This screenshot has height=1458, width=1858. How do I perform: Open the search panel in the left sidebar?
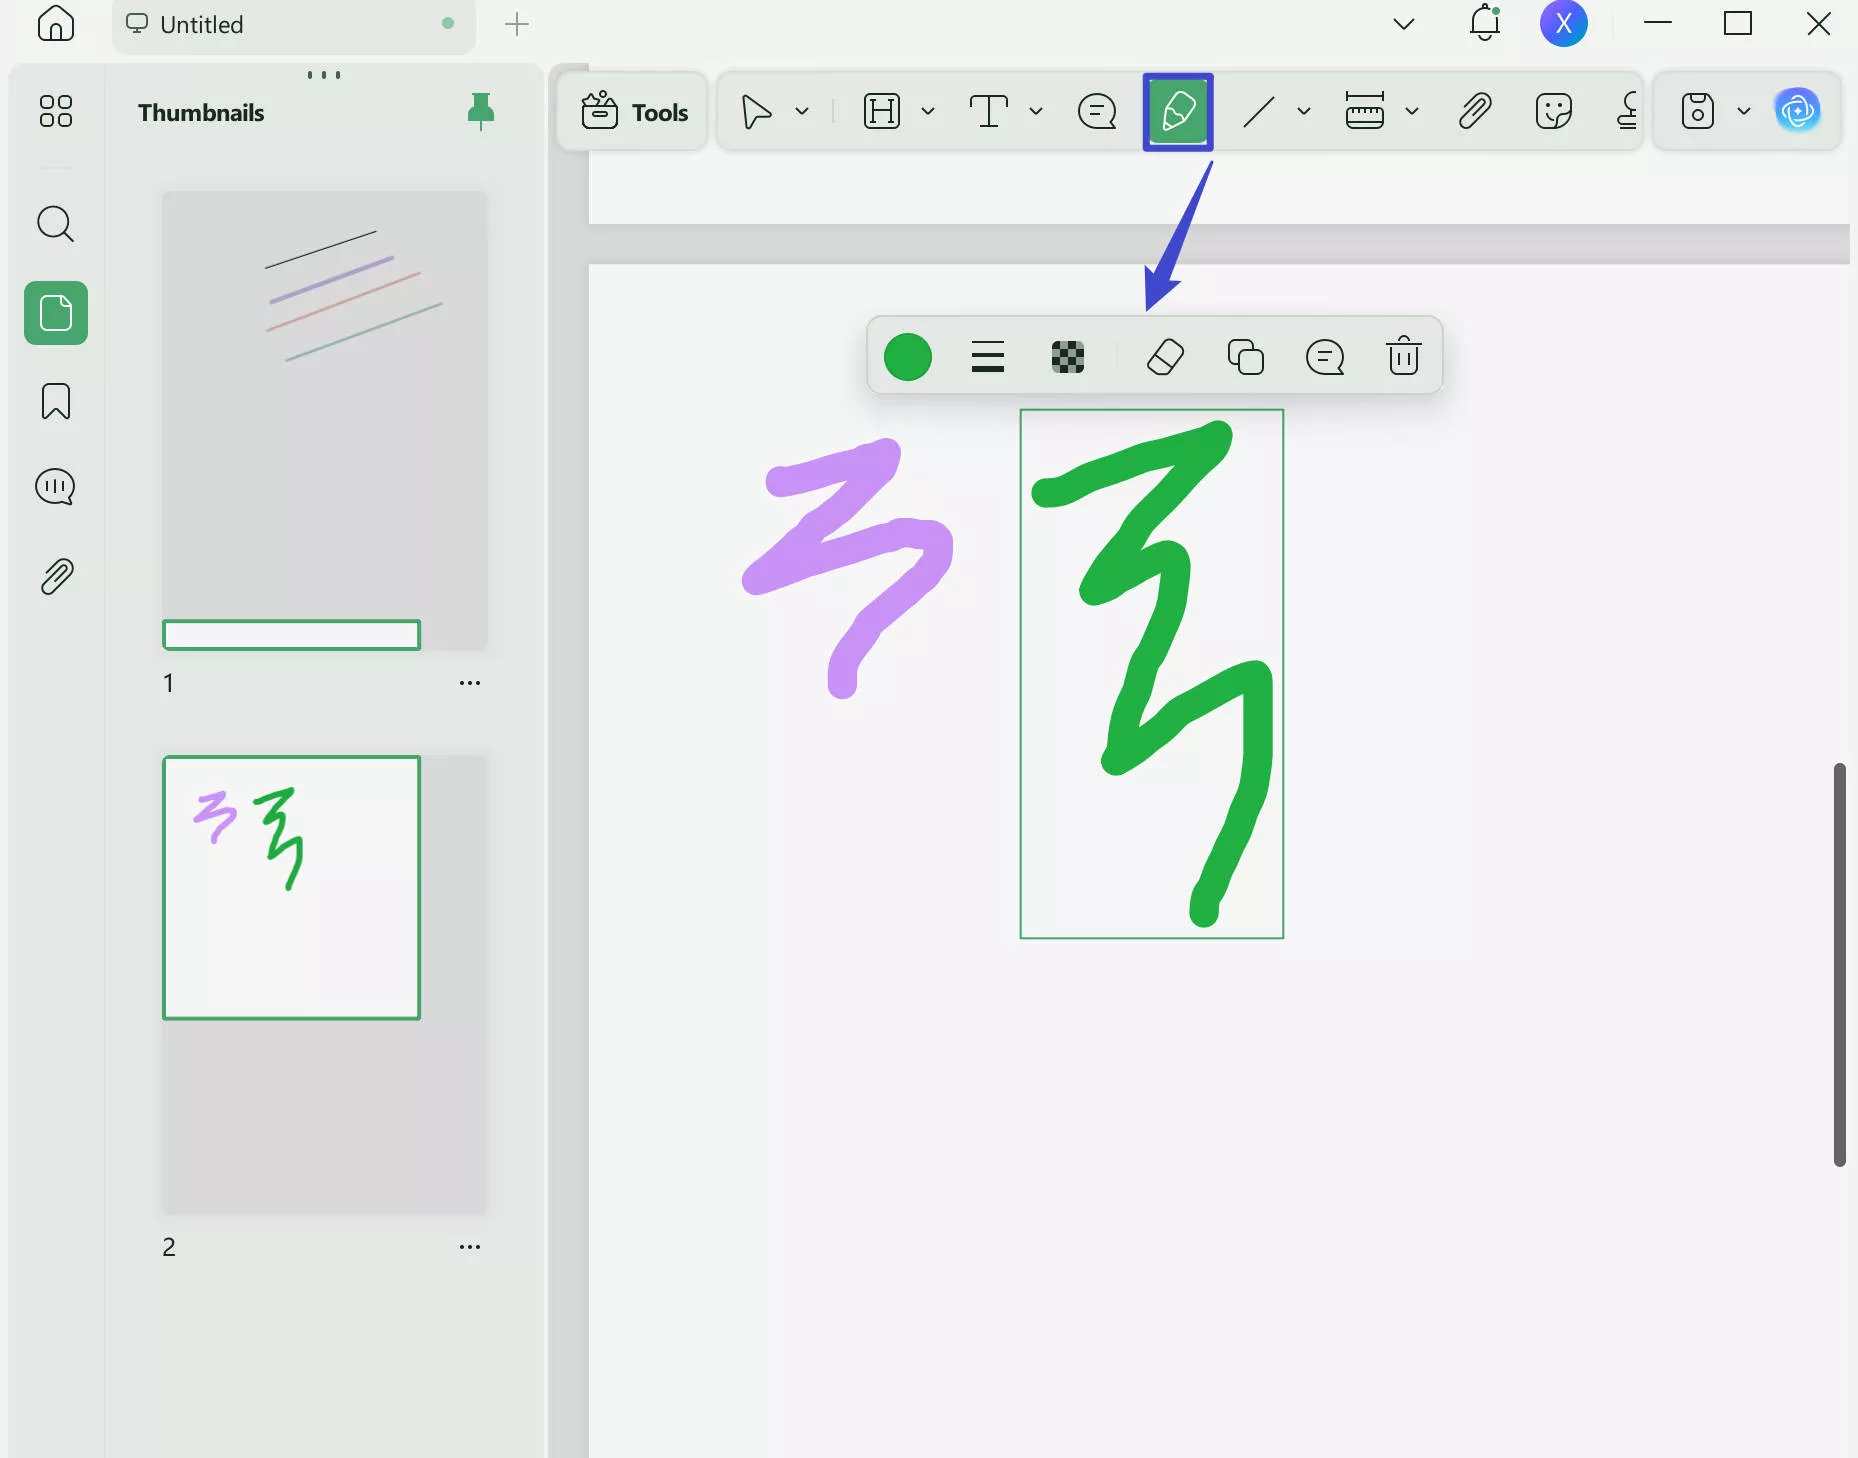click(x=55, y=224)
